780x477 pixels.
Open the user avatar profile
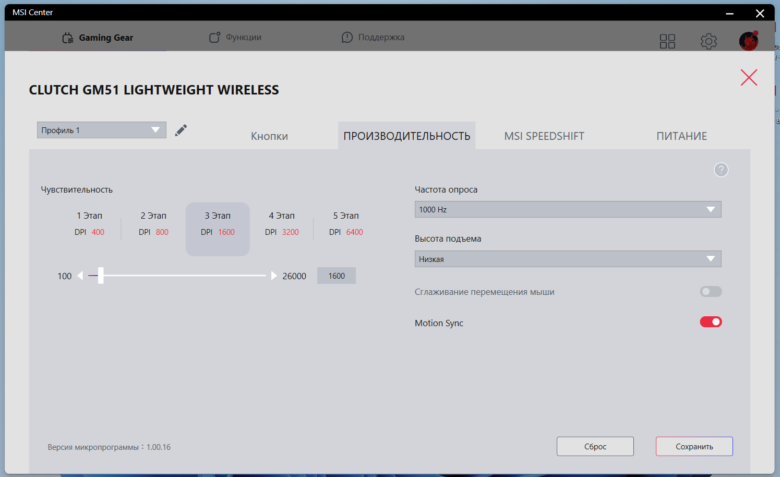pyautogui.click(x=748, y=41)
